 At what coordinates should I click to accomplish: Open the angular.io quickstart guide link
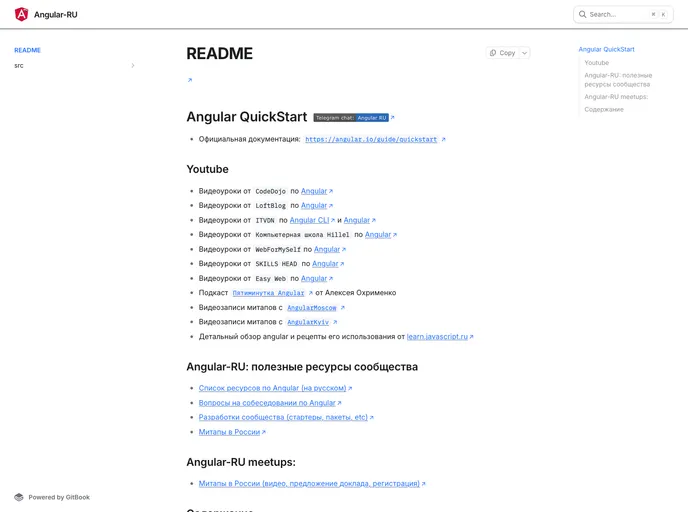371,140
